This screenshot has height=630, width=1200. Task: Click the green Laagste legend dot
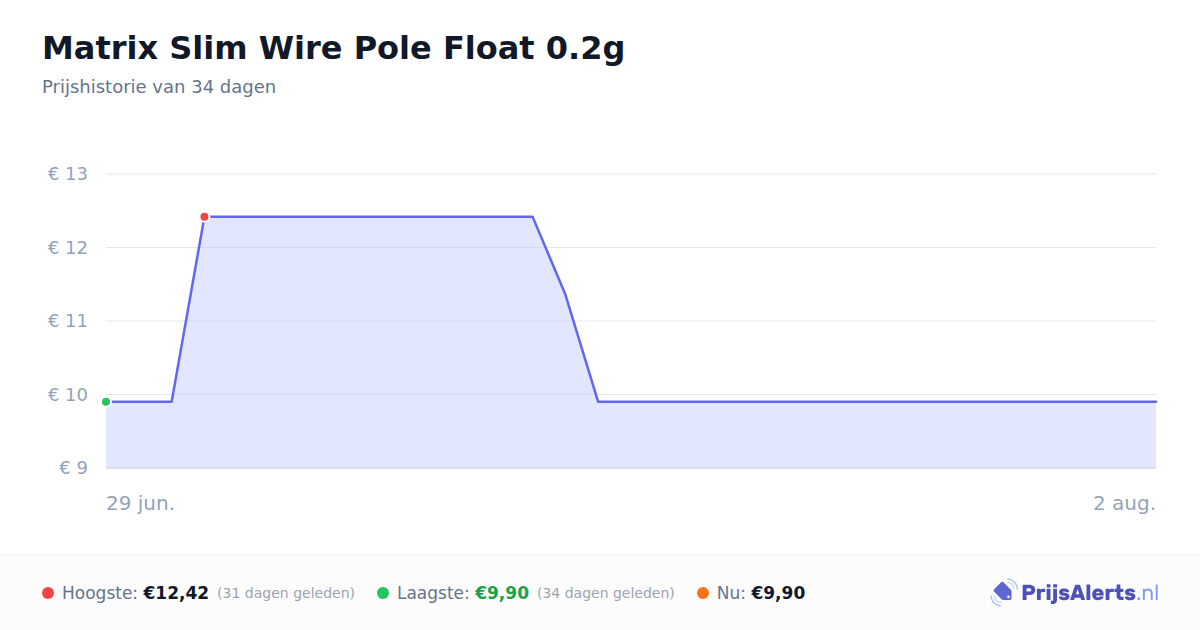[x=383, y=593]
